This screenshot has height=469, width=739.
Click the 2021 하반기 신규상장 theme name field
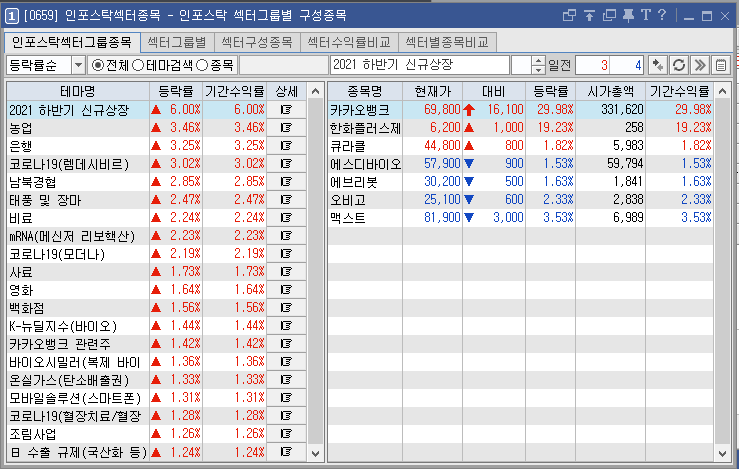[420, 65]
